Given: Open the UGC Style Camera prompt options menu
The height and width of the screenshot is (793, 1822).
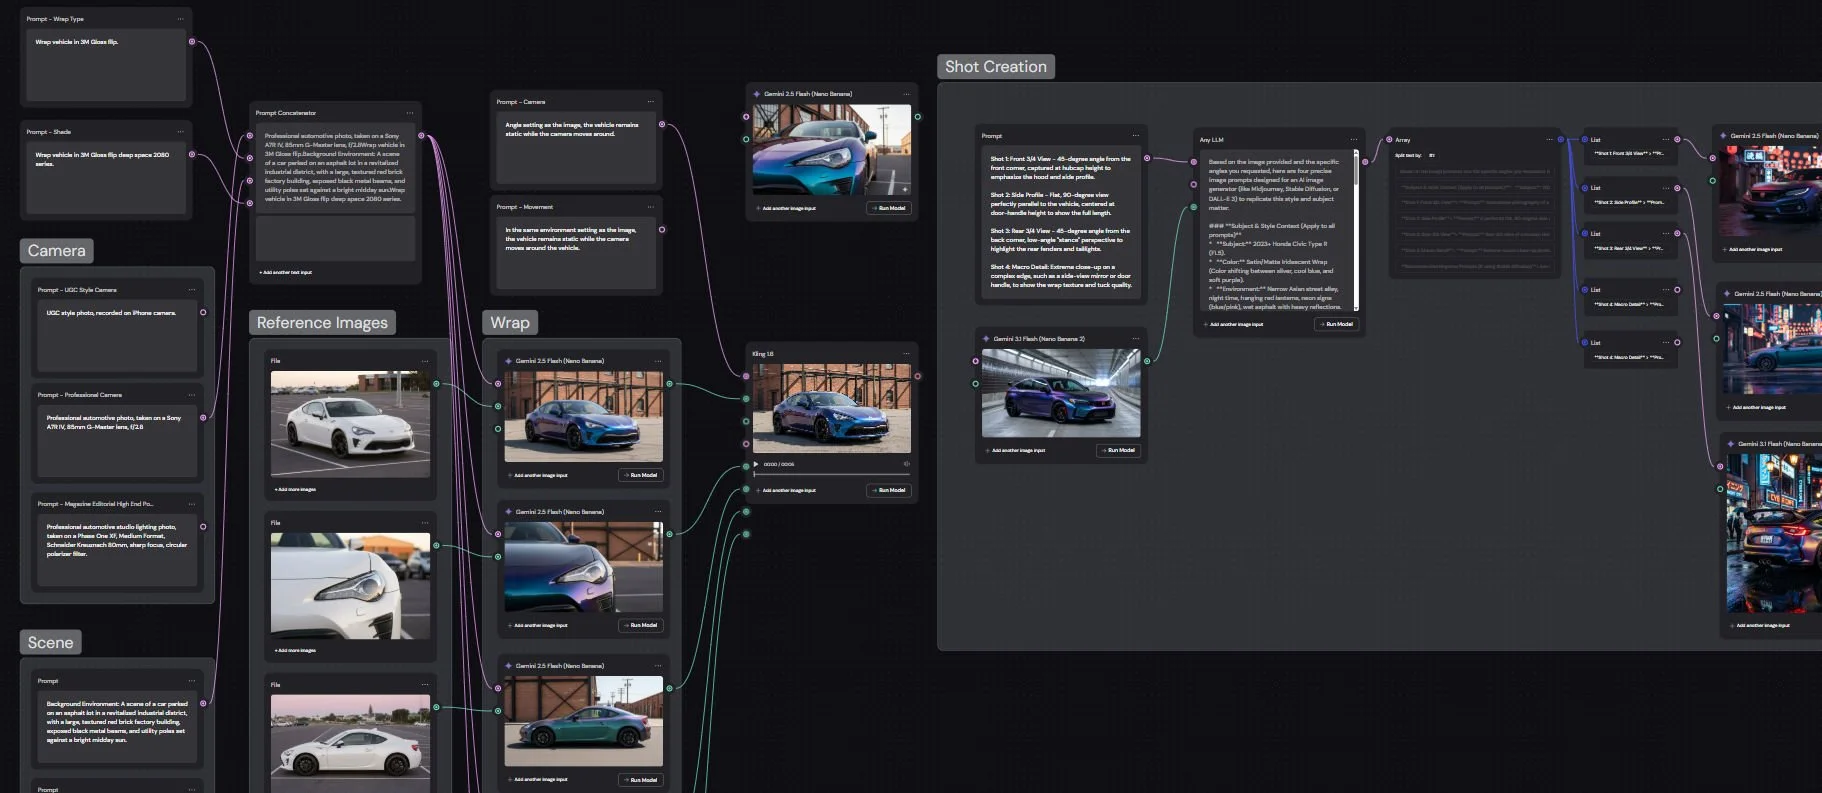Looking at the screenshot, I should pos(191,290).
